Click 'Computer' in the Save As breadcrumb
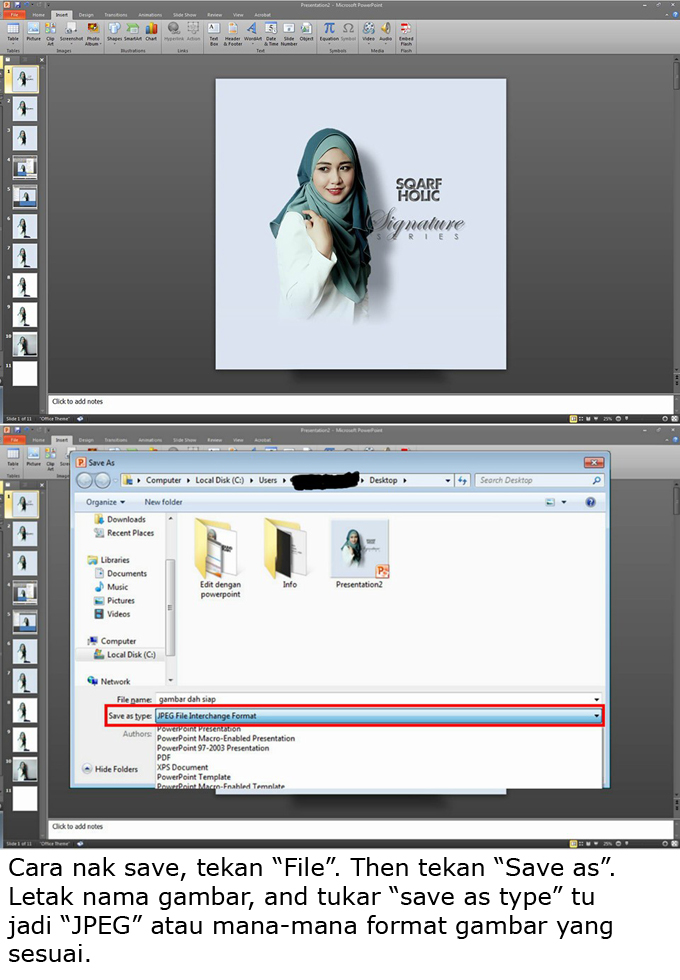The height and width of the screenshot is (980, 680). pos(163,480)
